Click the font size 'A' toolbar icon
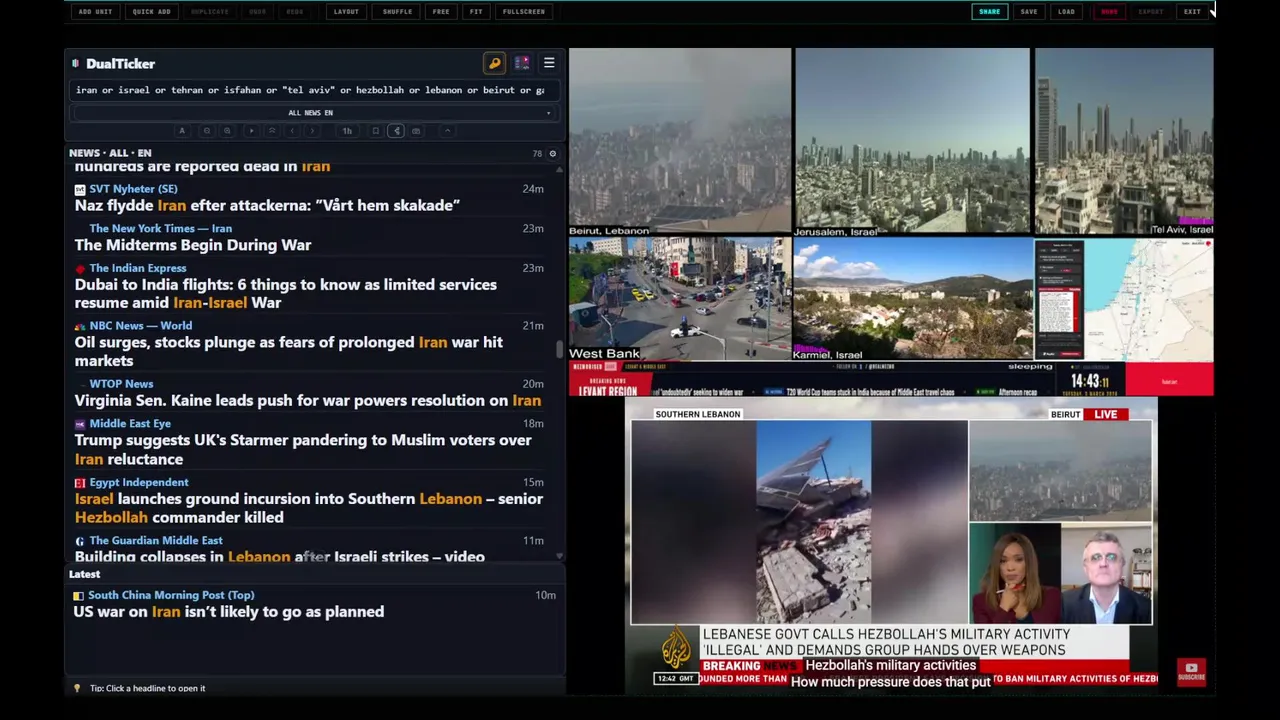Image resolution: width=1280 pixels, height=720 pixels. (x=182, y=131)
